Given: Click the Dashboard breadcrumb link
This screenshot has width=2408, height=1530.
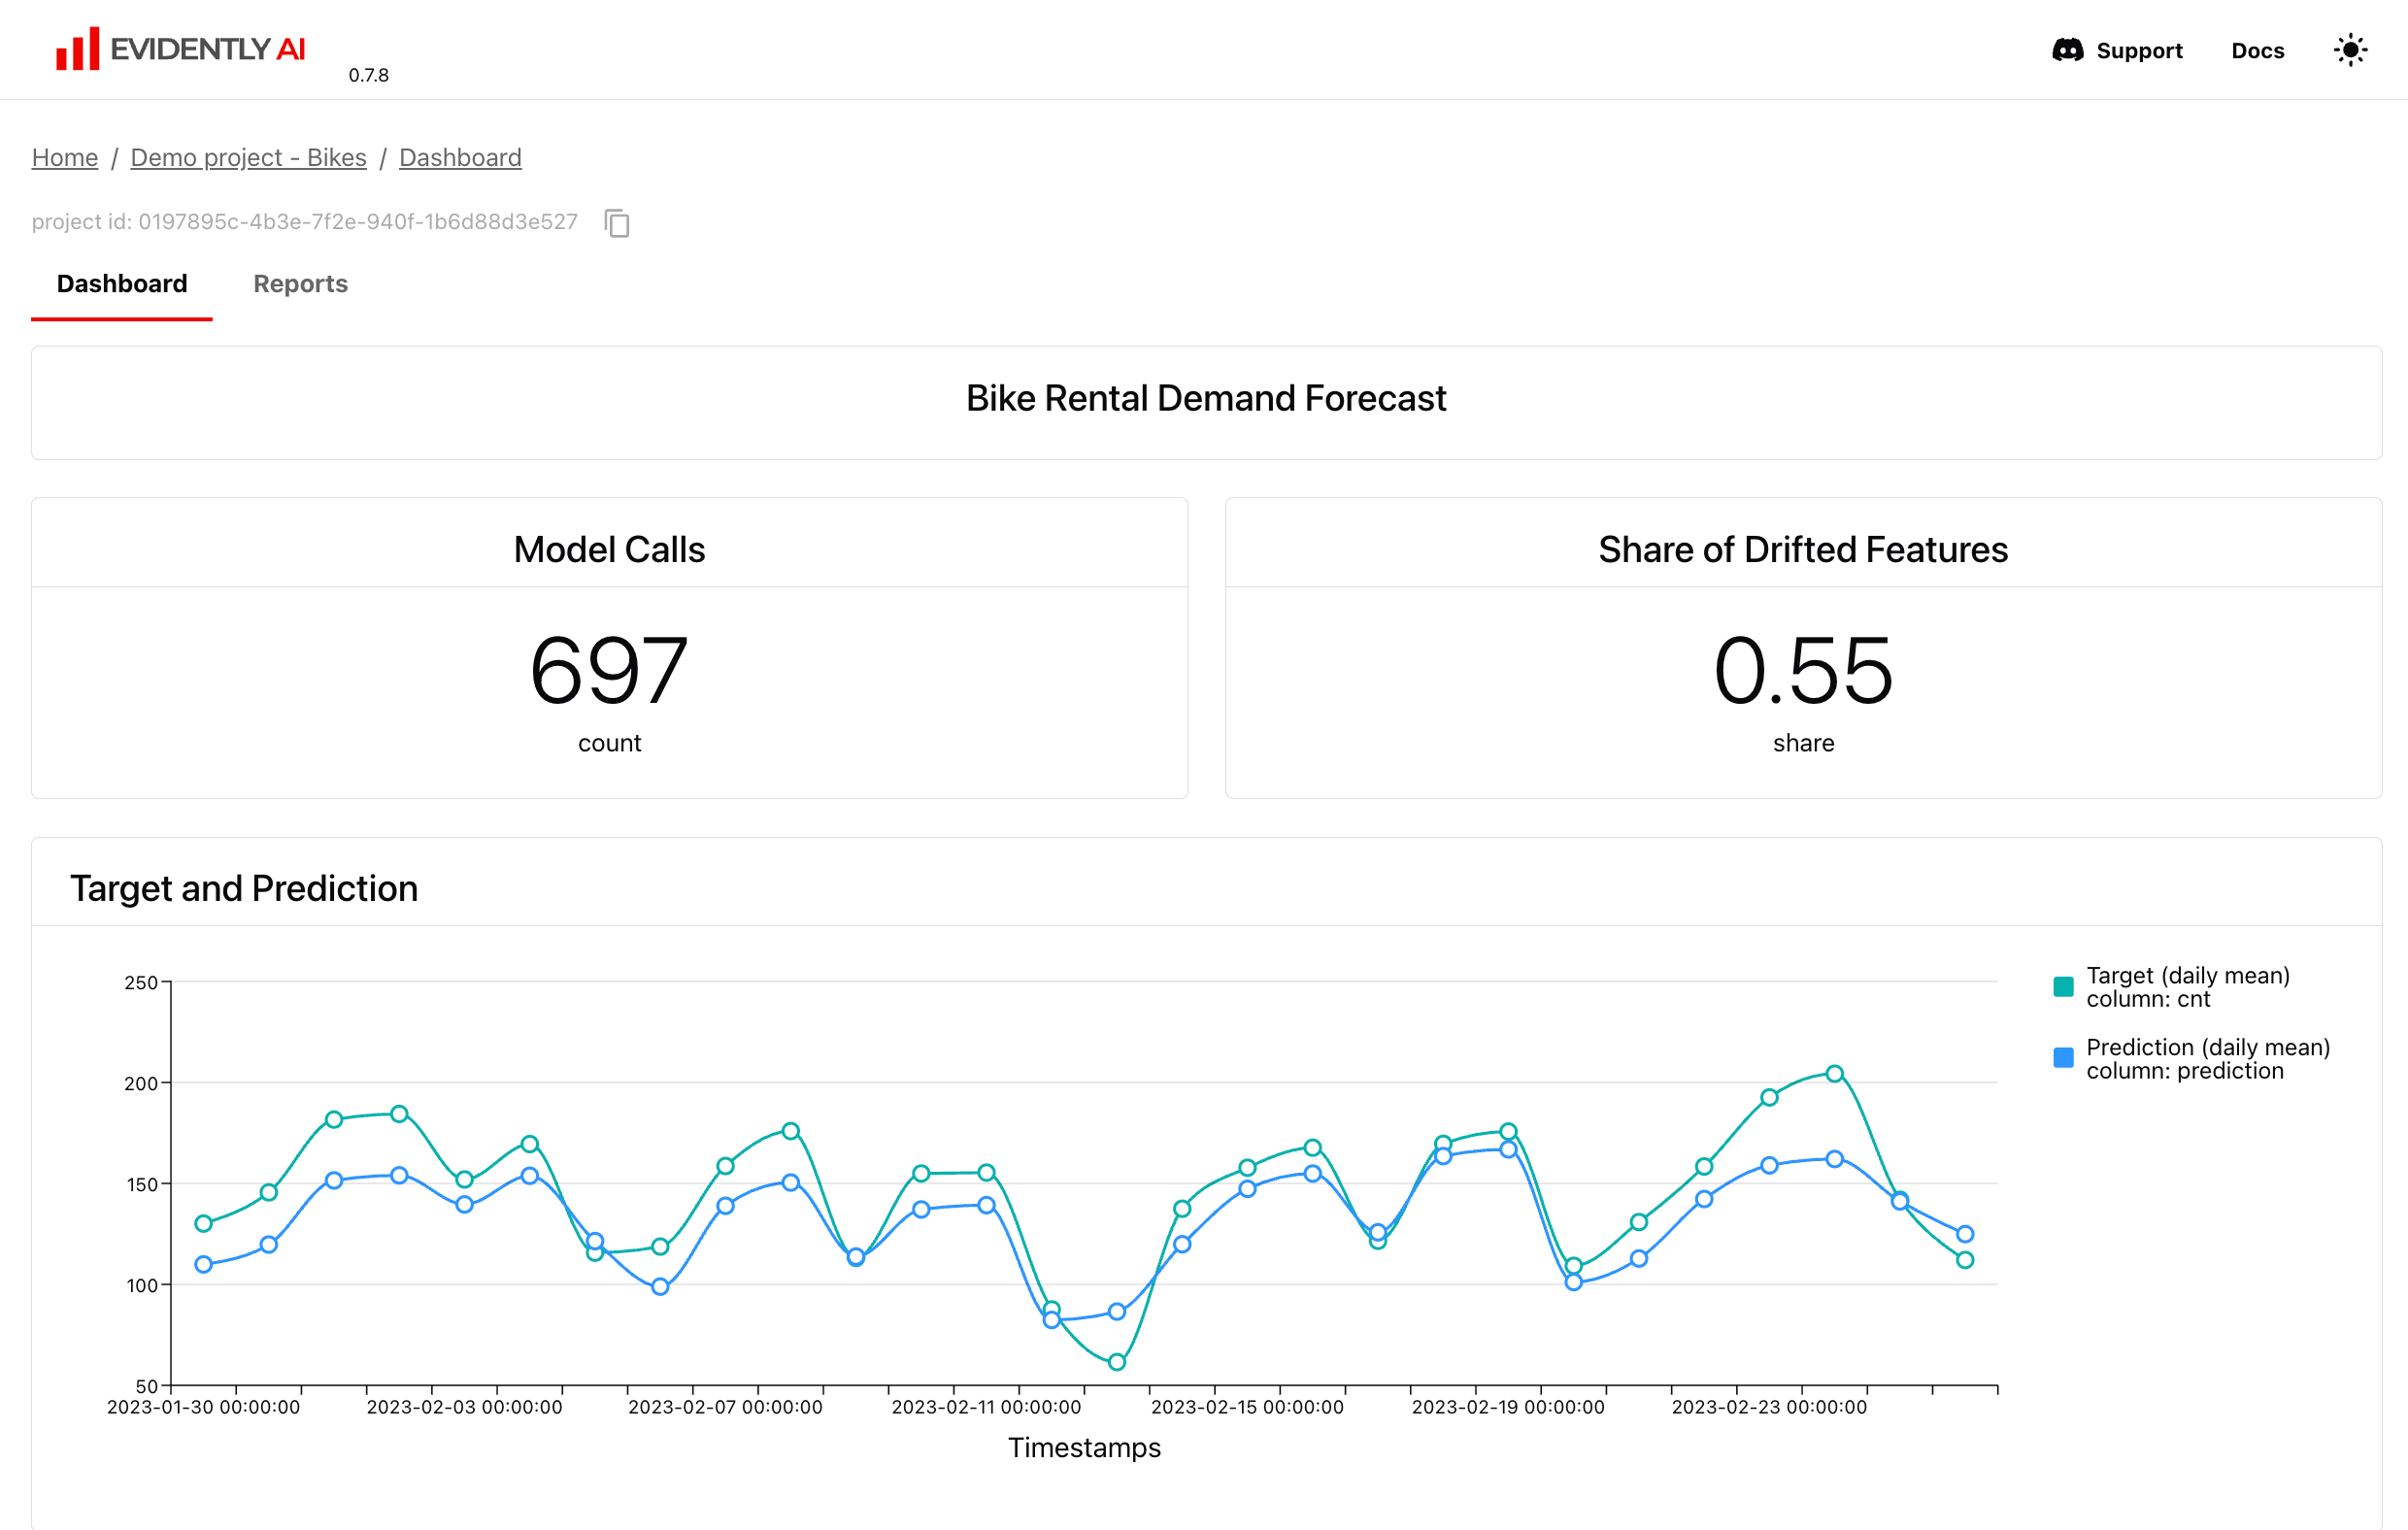Looking at the screenshot, I should coord(460,158).
